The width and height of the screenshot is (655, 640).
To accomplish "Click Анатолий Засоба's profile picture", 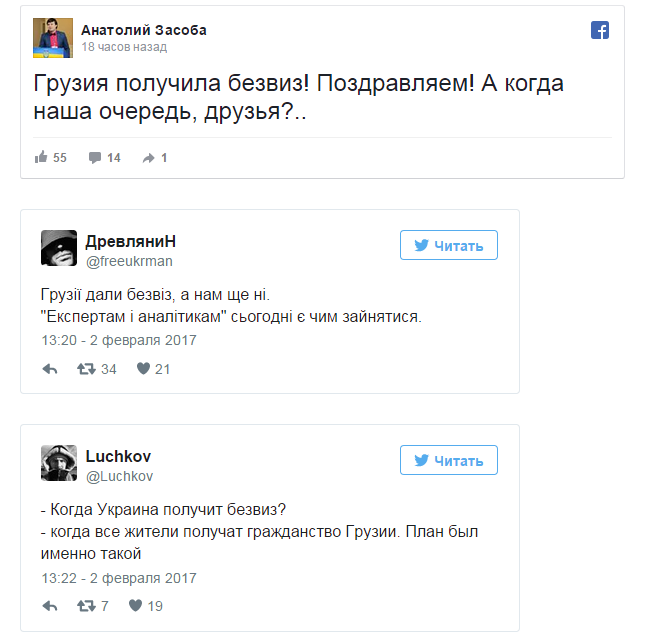I will click(x=52, y=37).
